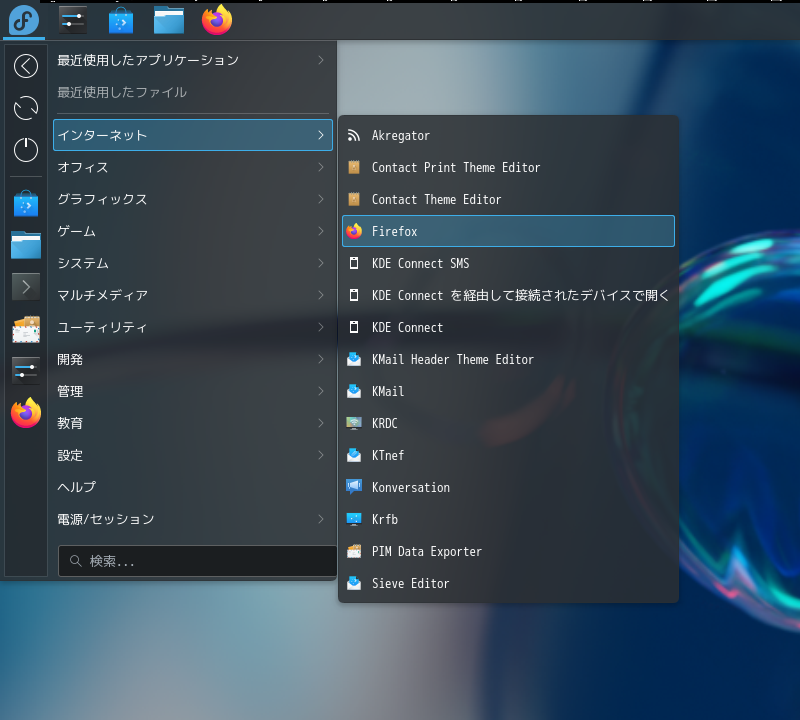Screen dimensions: 800x720
Task: Expand 最近使用したアプリケーション submenu arrow
Action: click(320, 60)
